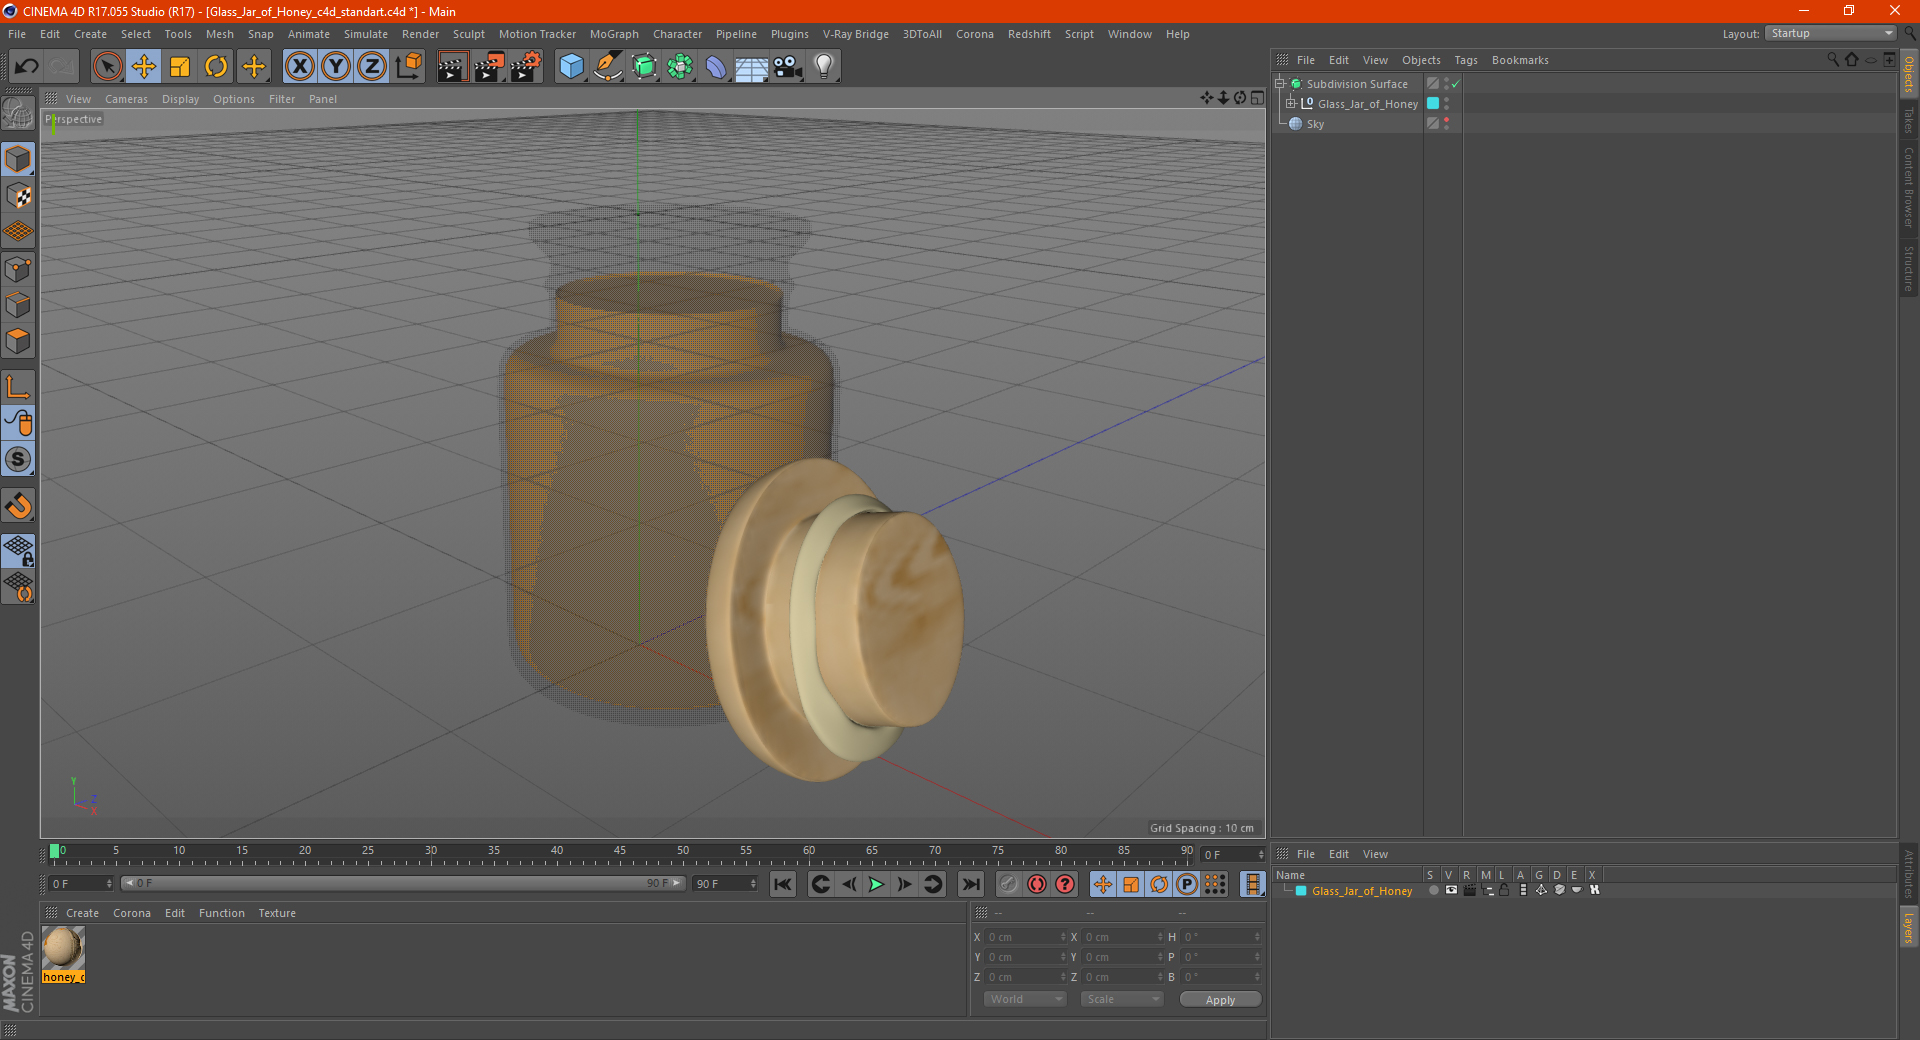Open the World coordinate dropdown
1920x1040 pixels.
1025,999
